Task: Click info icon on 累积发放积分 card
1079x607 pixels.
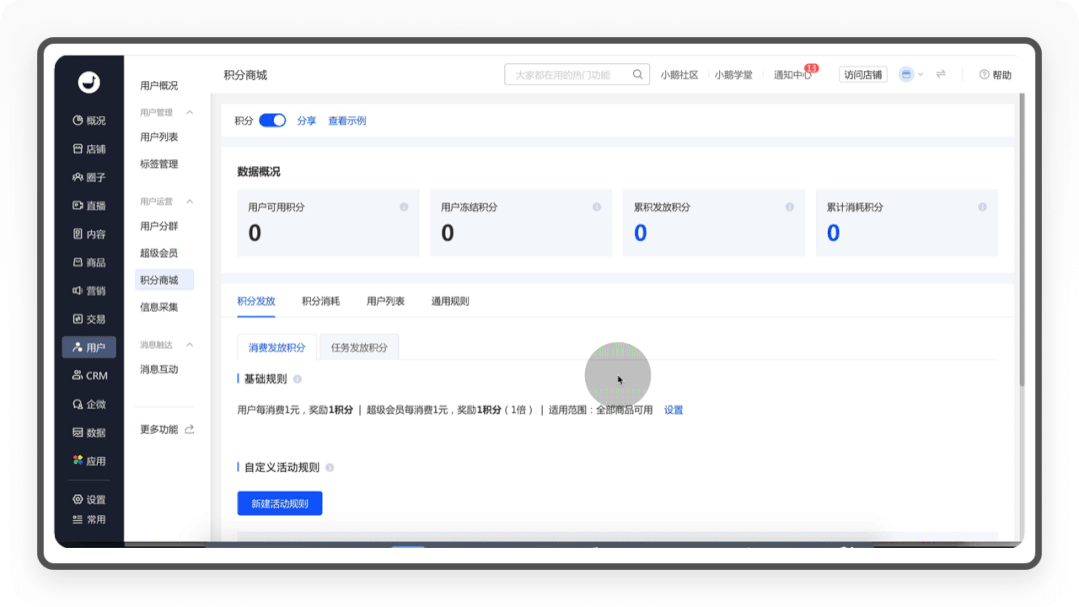Action: click(789, 207)
